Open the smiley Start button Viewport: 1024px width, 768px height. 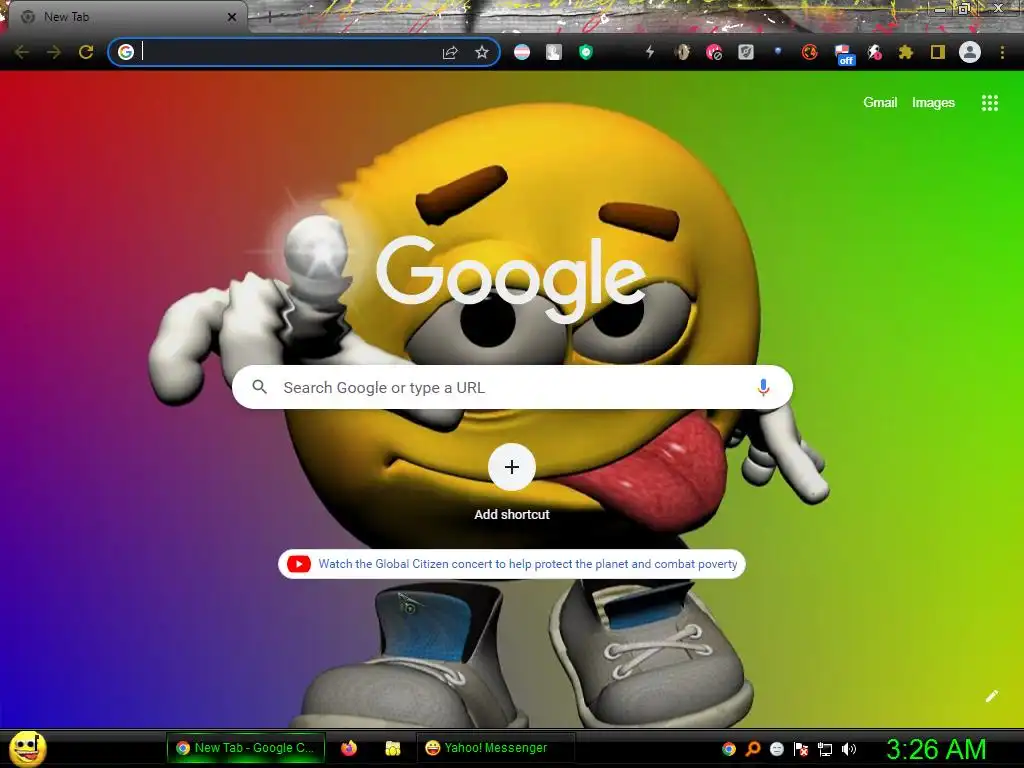(x=27, y=748)
